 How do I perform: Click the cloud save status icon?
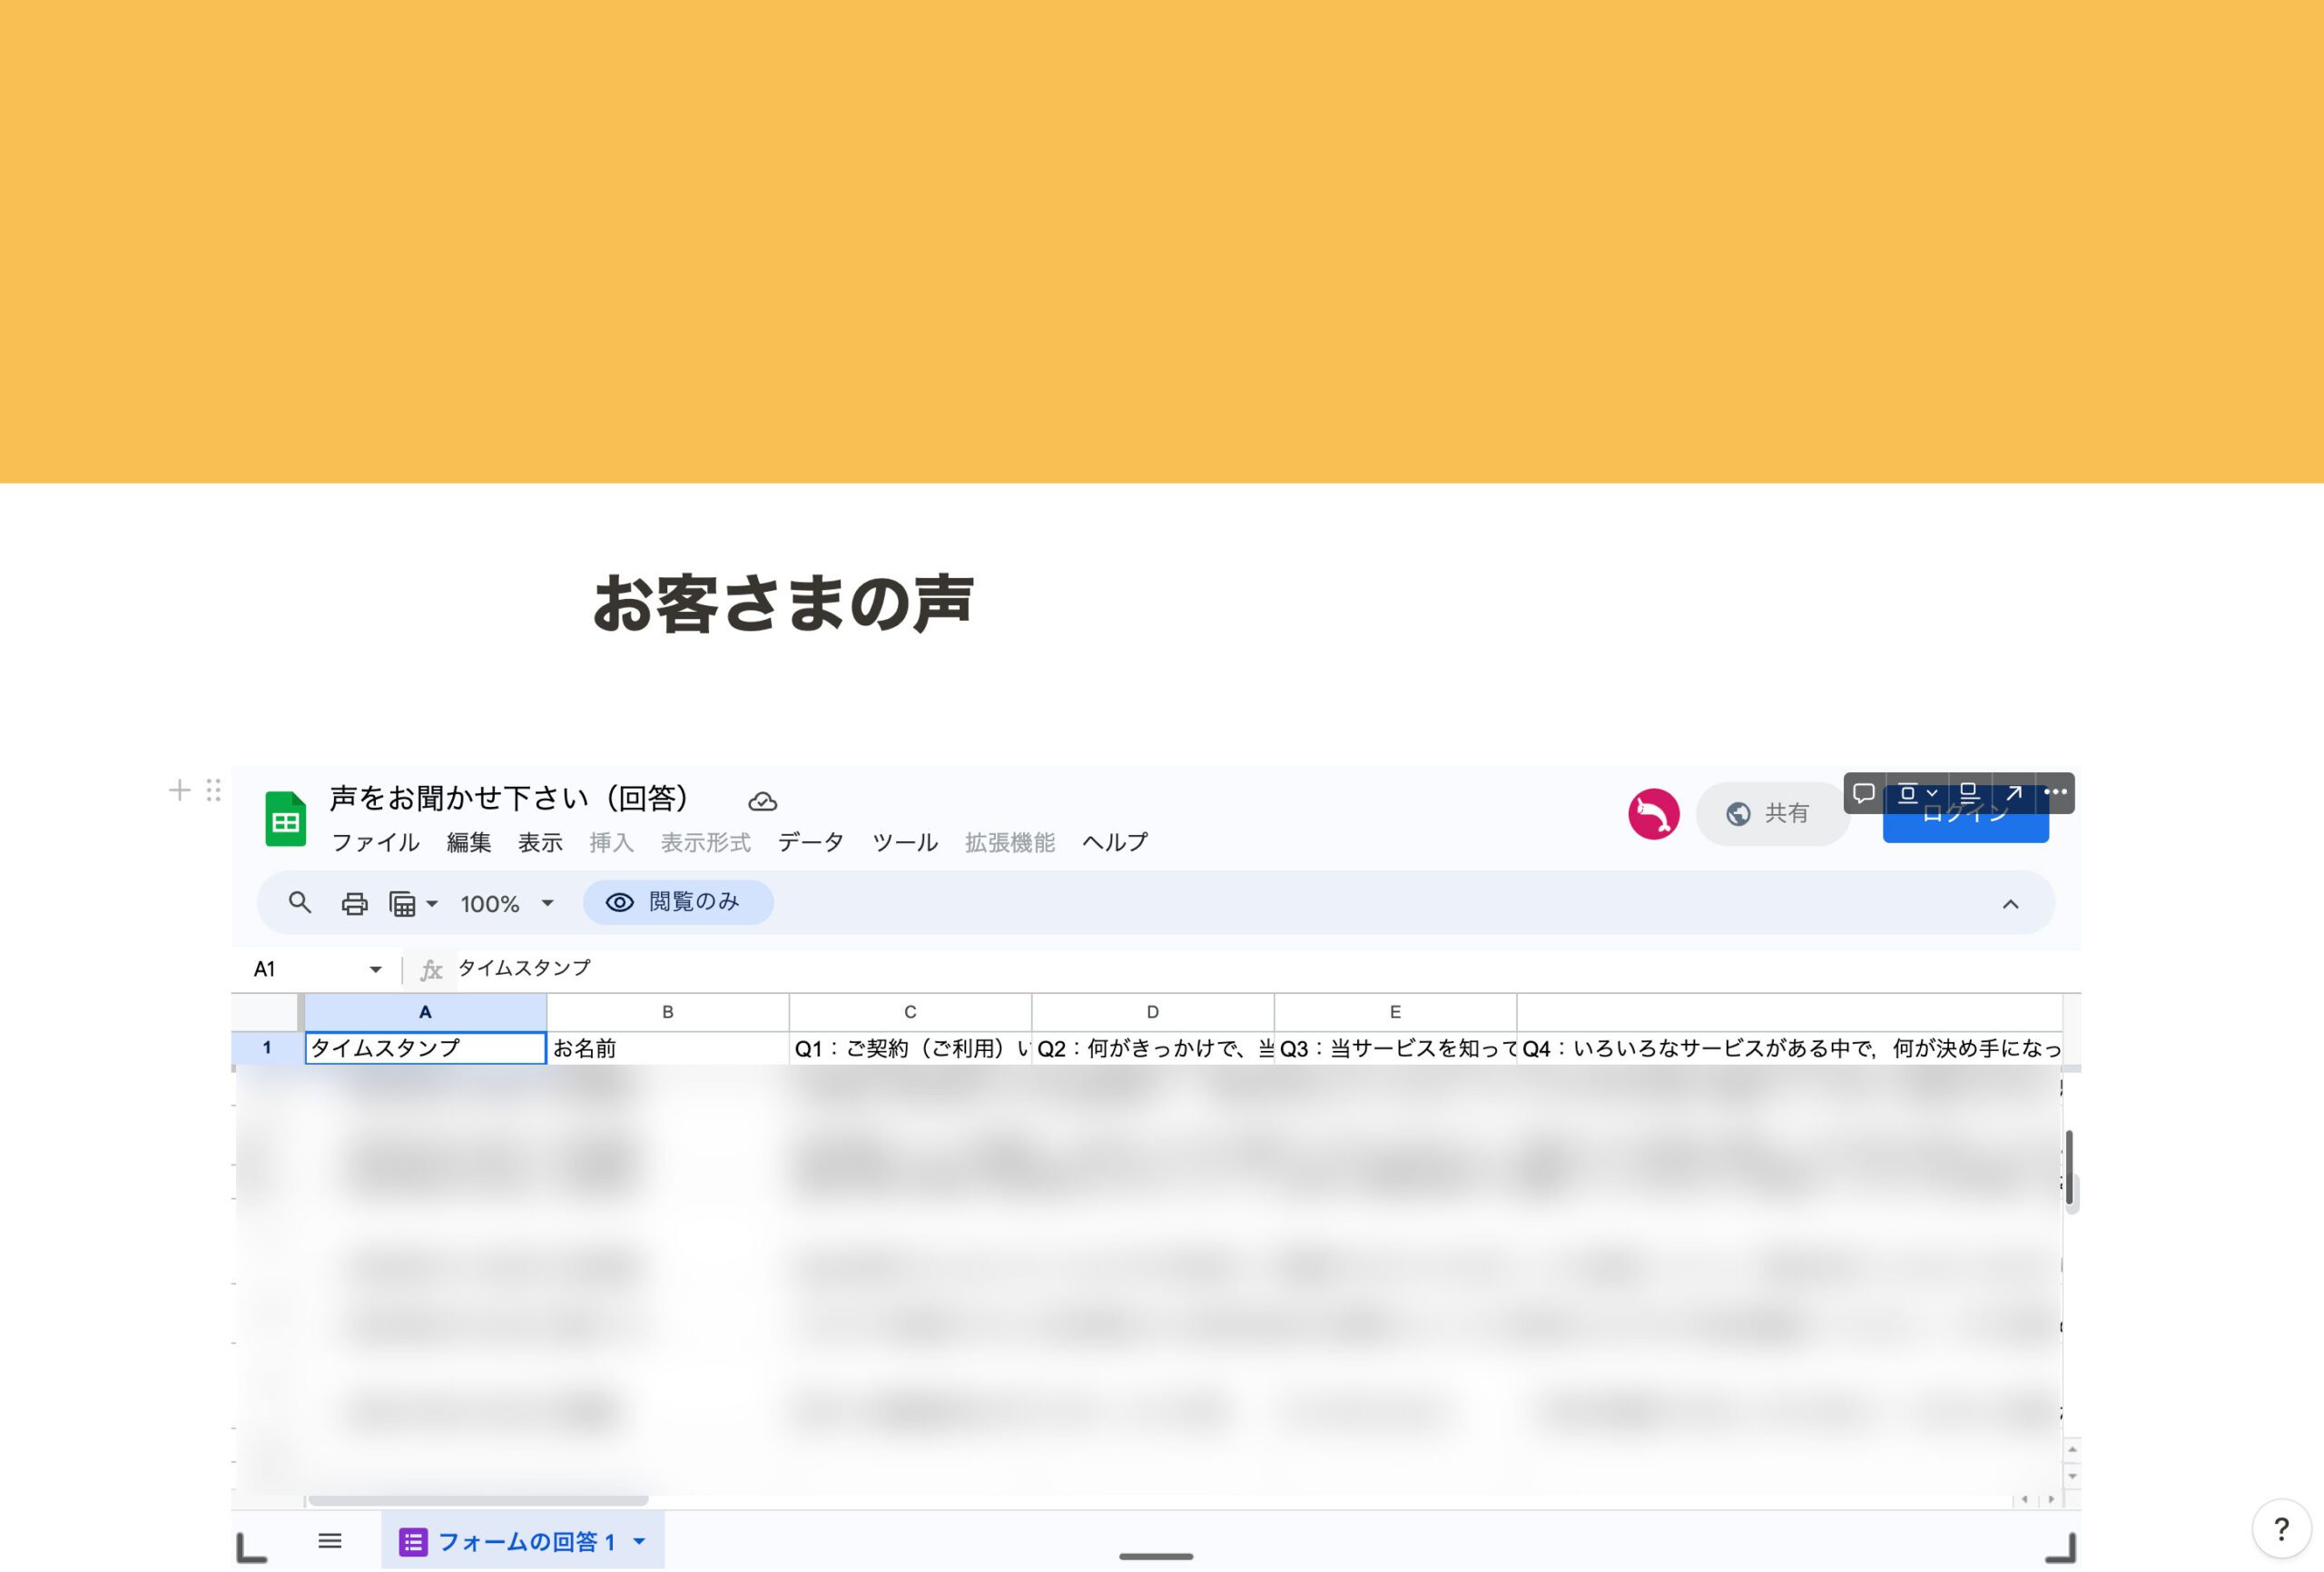tap(762, 802)
